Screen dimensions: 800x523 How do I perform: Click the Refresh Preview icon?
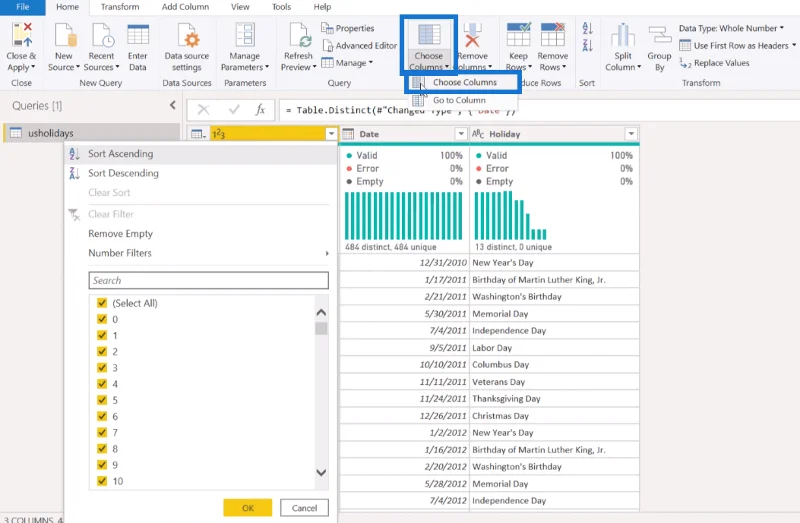298,35
